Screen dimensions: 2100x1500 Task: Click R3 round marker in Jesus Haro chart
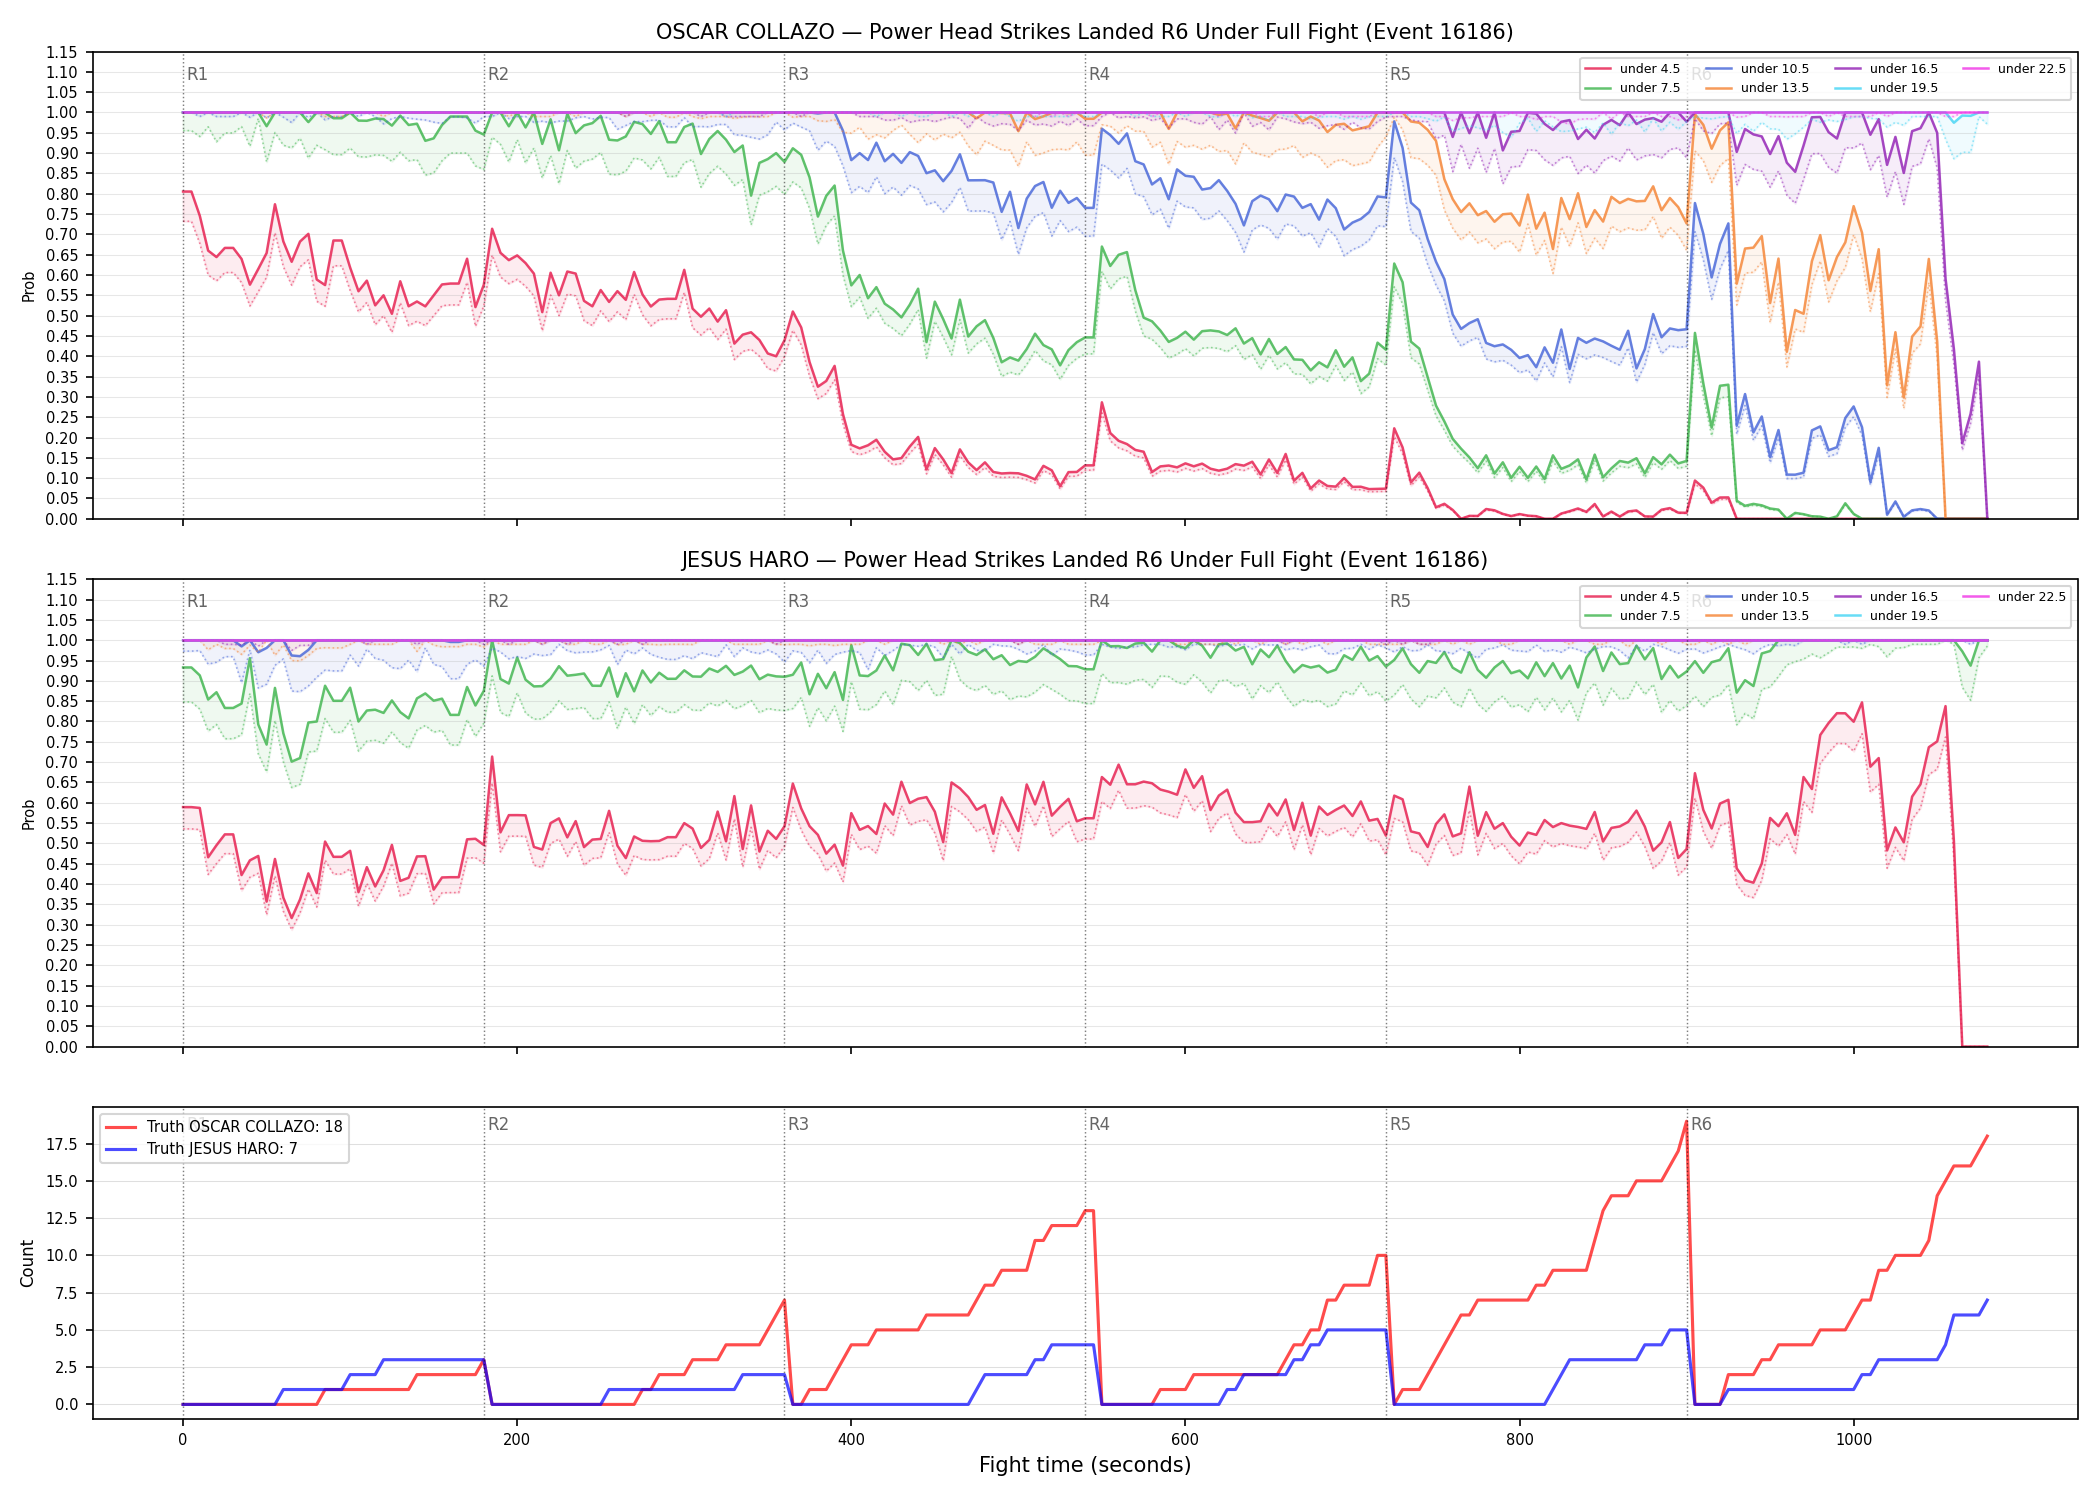point(798,601)
